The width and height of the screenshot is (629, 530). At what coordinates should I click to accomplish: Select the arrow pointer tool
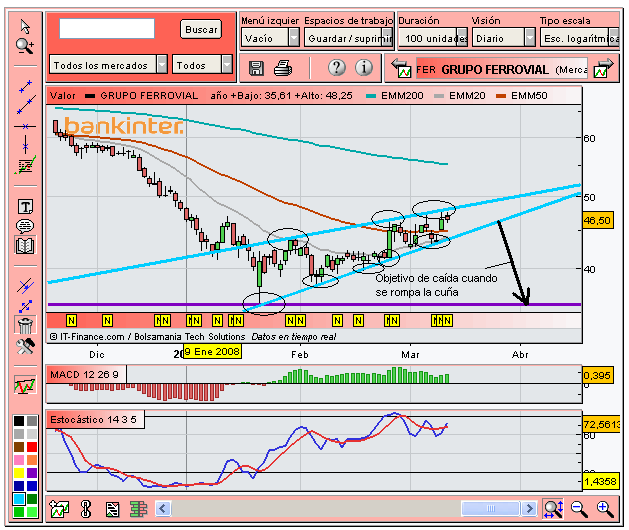tap(25, 27)
